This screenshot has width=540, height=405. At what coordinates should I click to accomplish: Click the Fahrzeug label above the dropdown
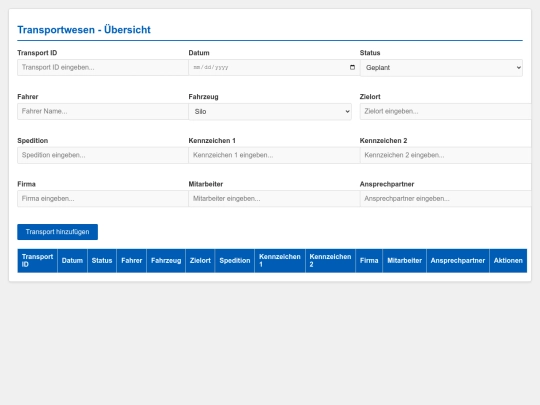204,97
